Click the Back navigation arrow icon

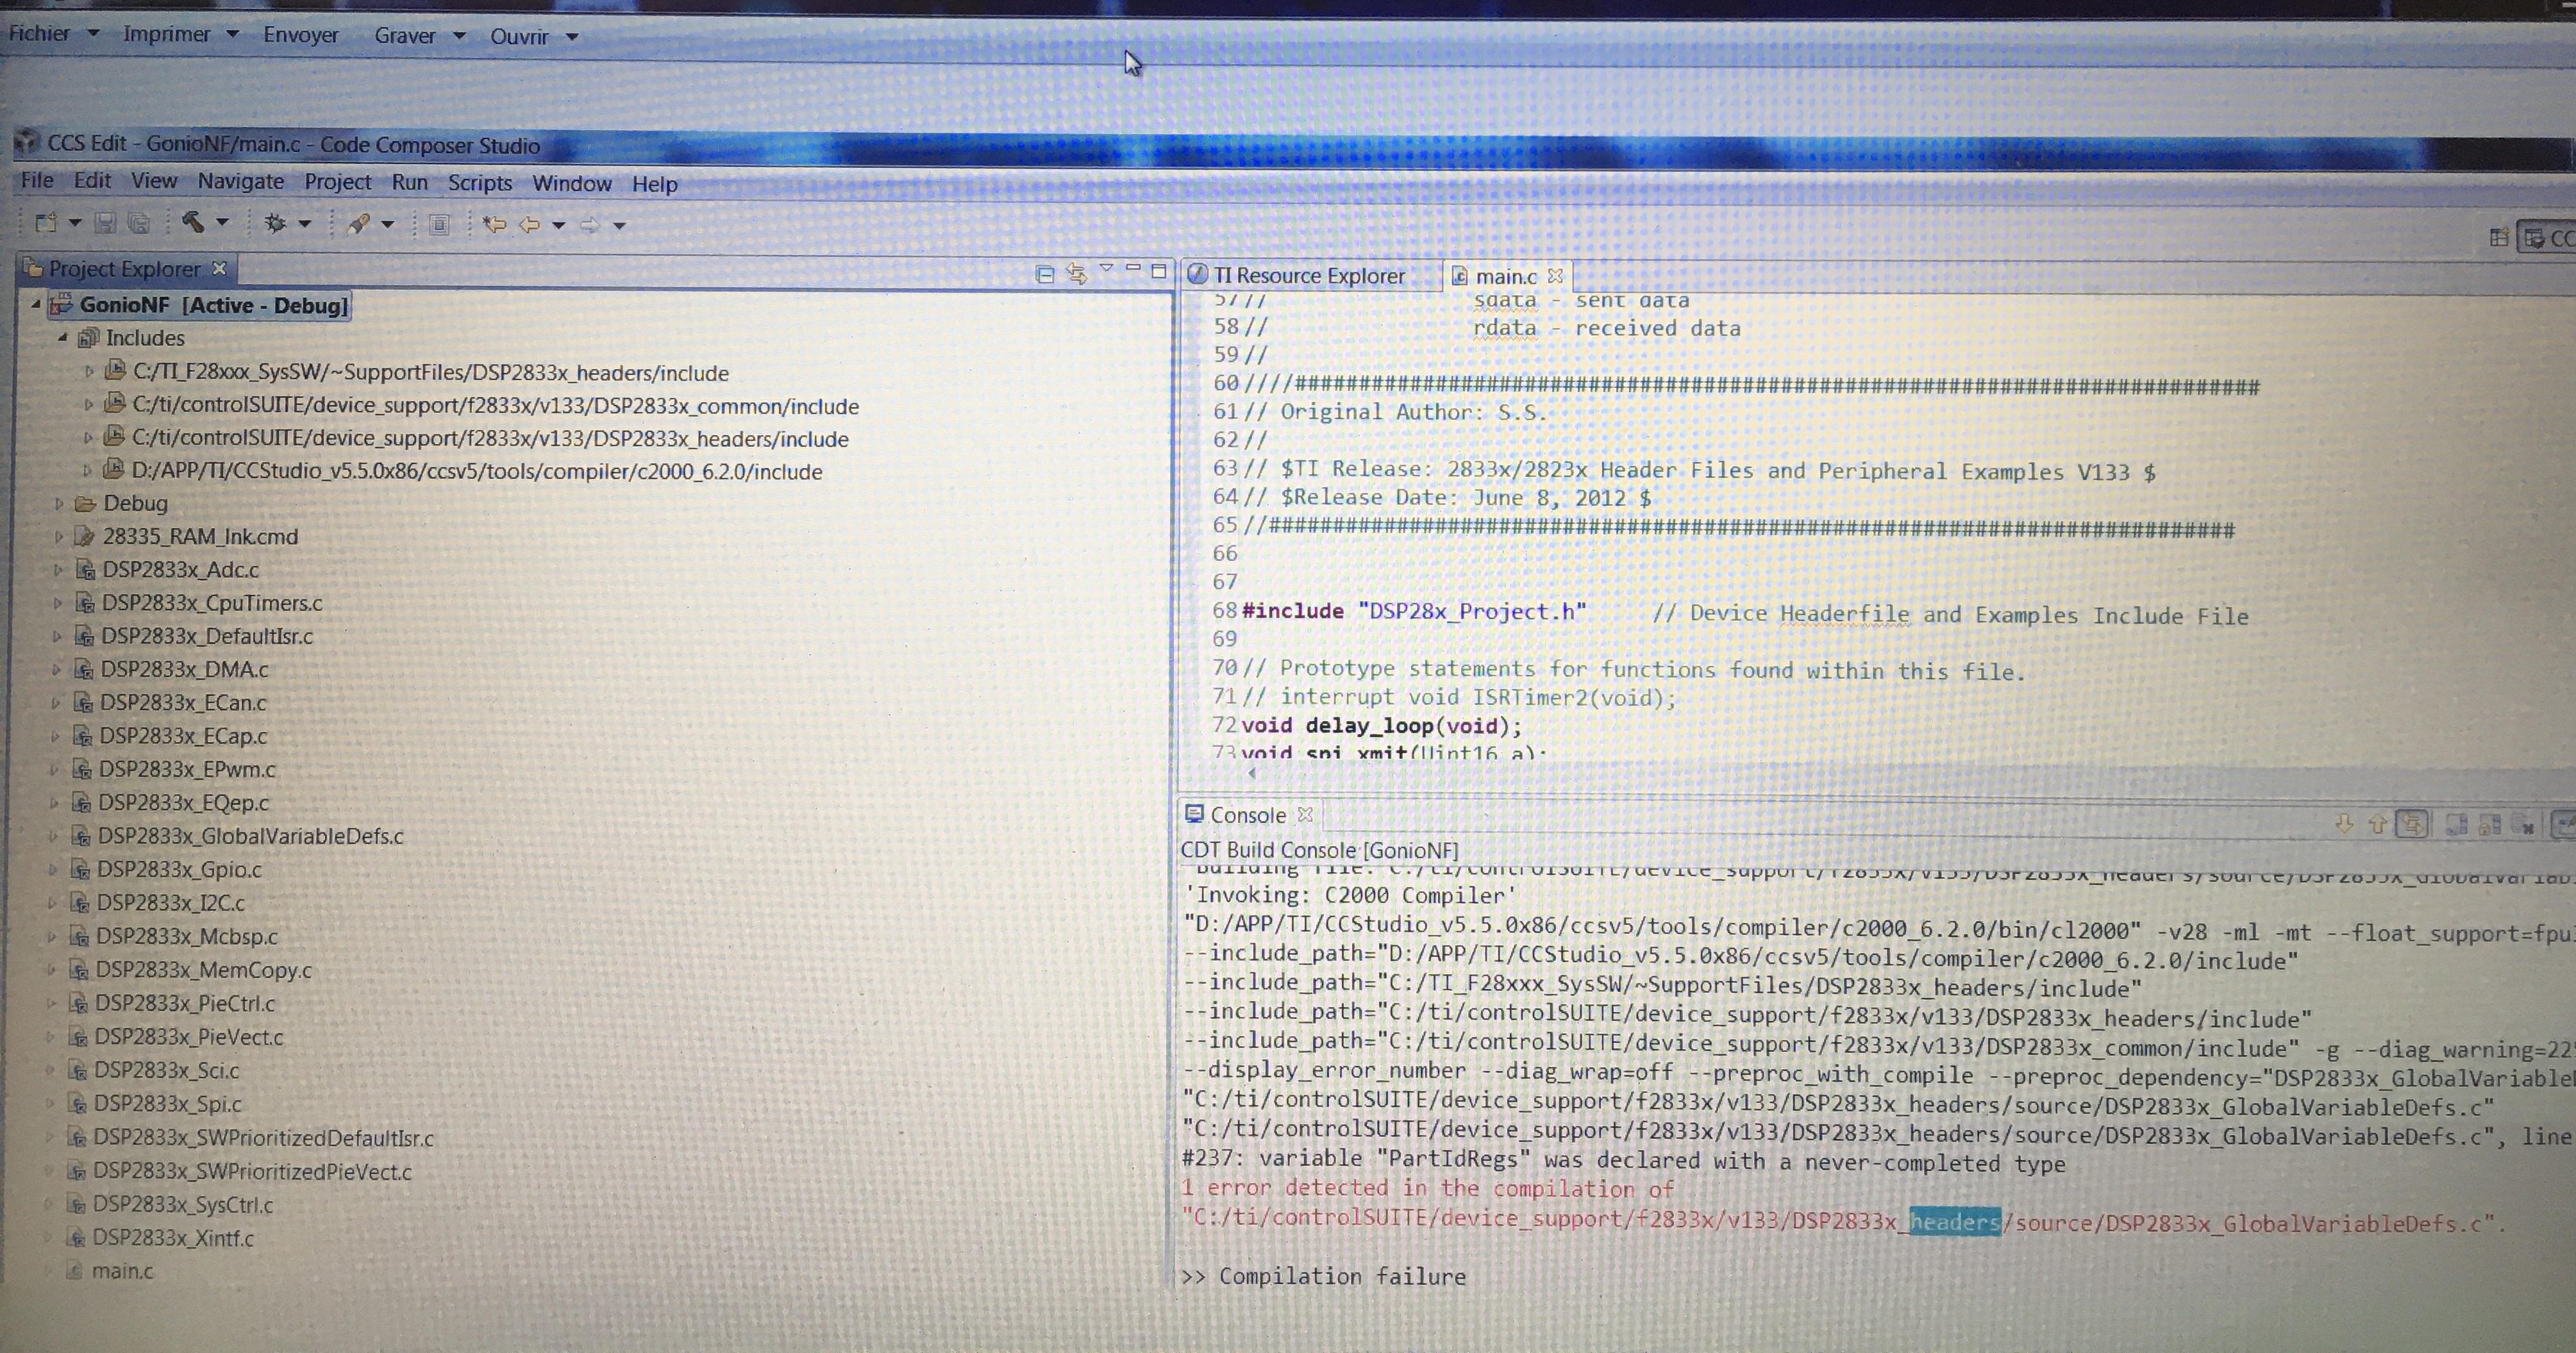pyautogui.click(x=530, y=225)
